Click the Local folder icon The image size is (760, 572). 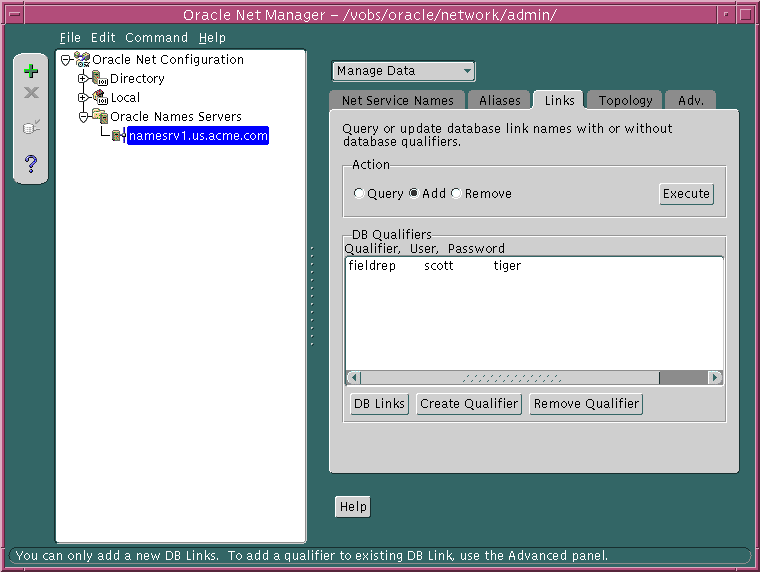pyautogui.click(x=100, y=97)
